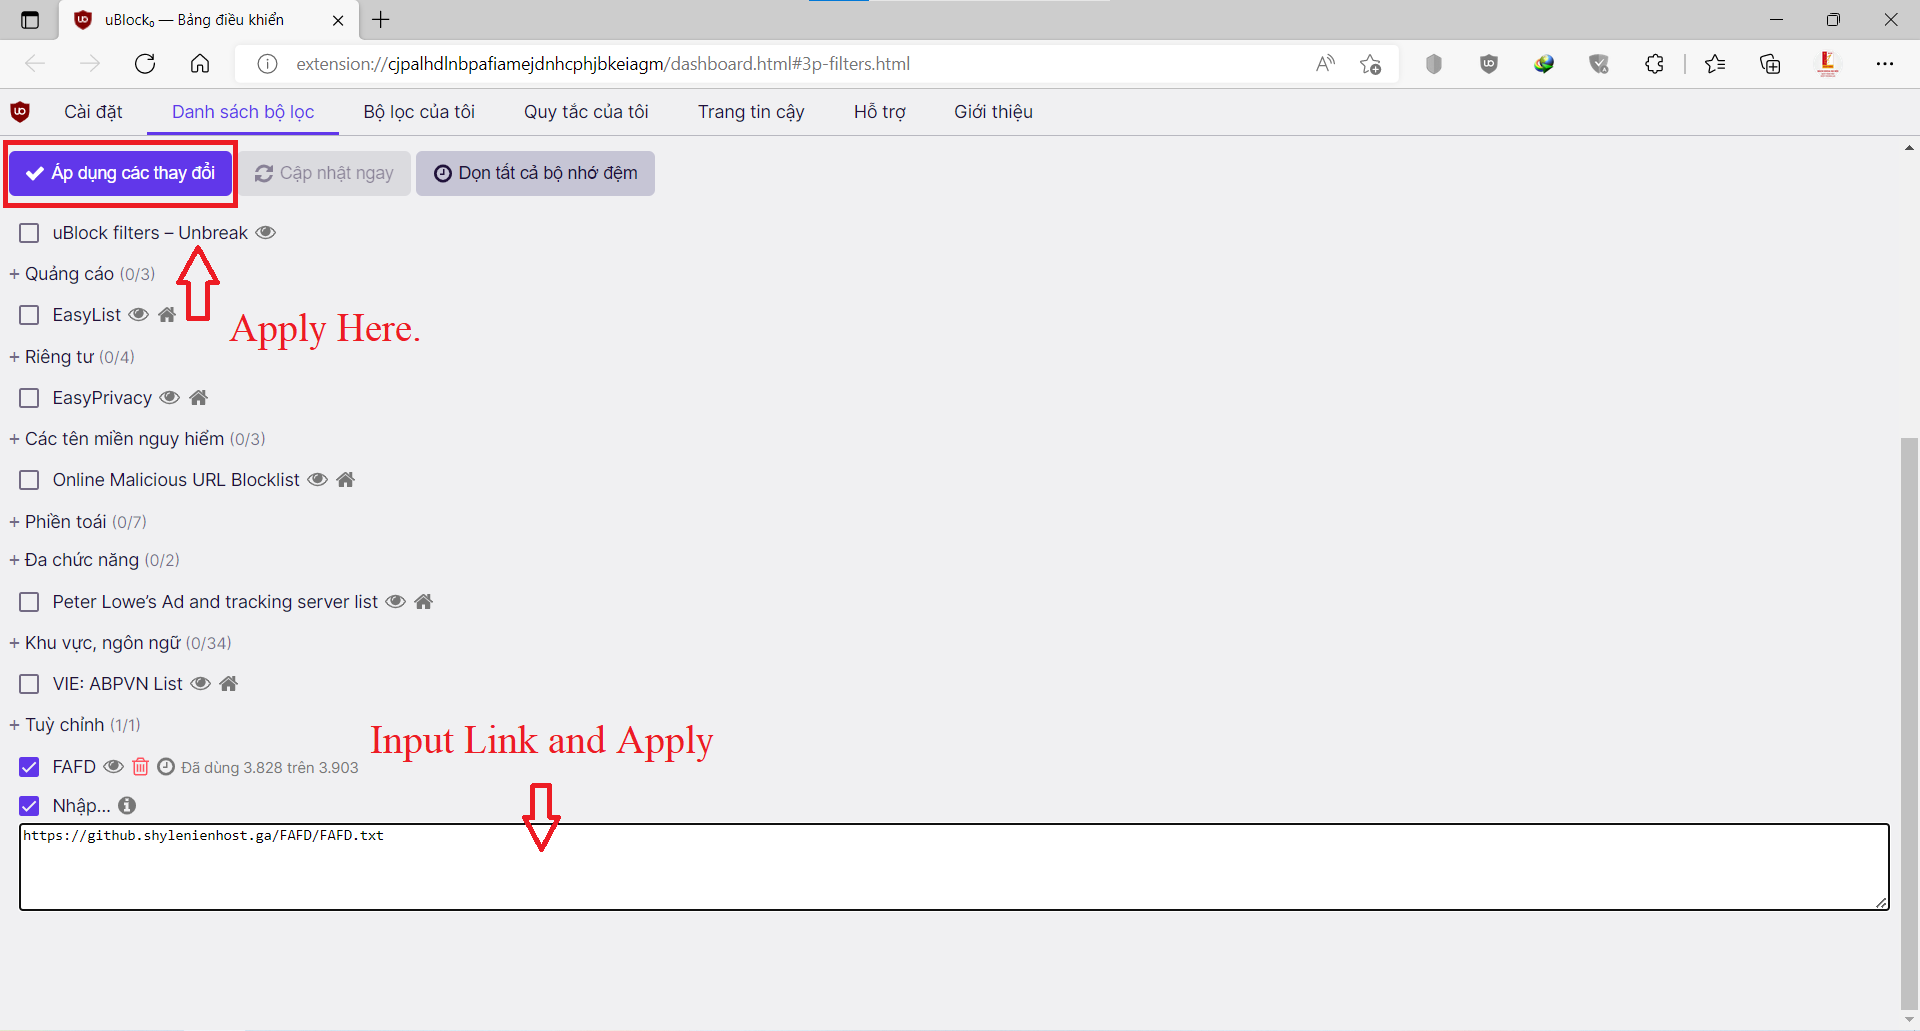This screenshot has height=1031, width=1920.
Task: Open Extensions puzzle piece menu
Action: point(1654,64)
